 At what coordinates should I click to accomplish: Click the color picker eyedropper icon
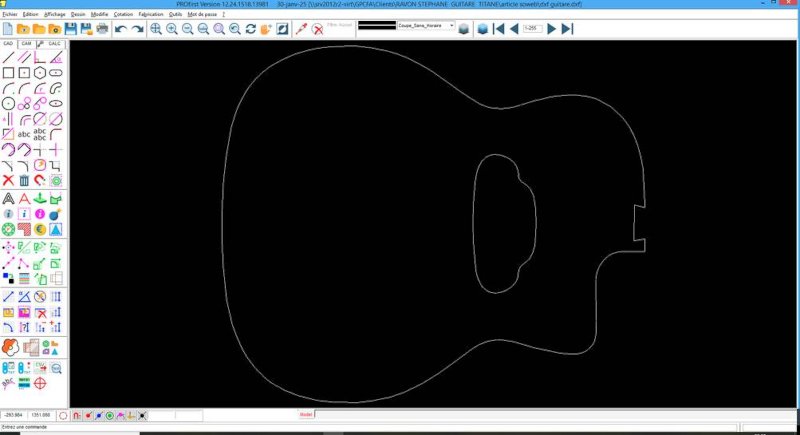tap(302, 29)
